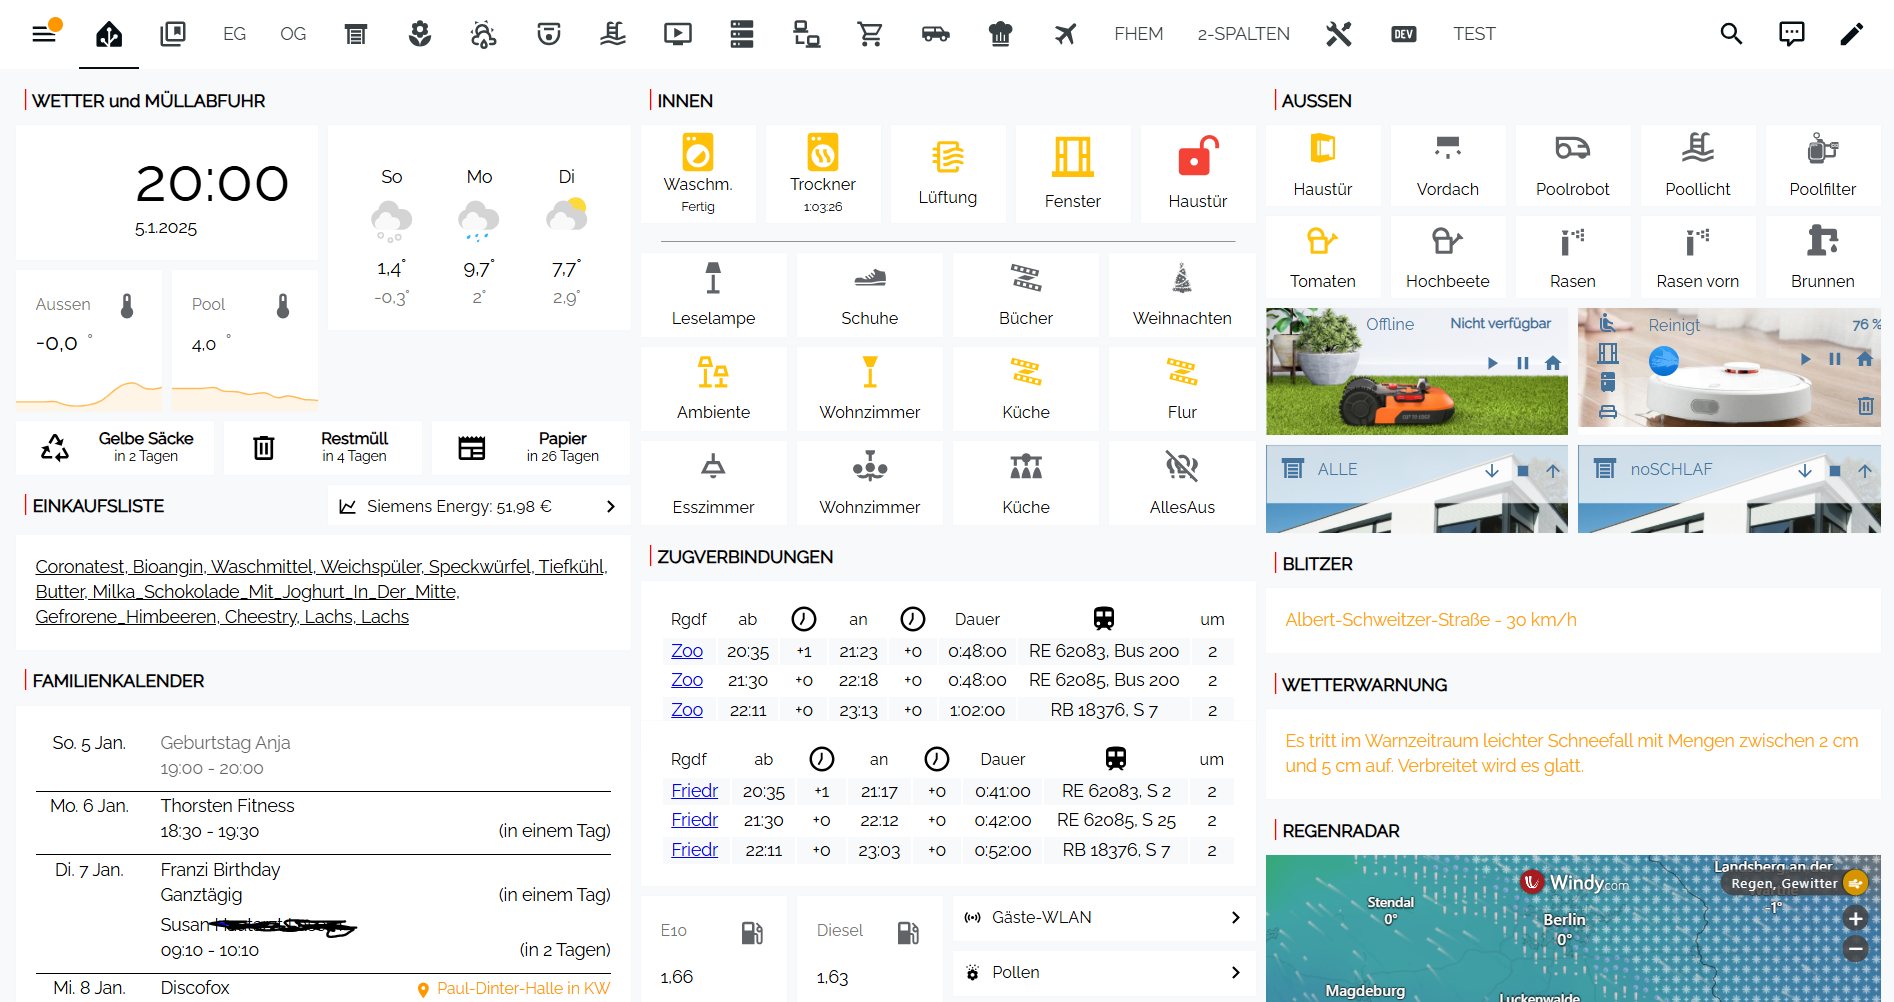
Task: Toggle the Haustür lock in INNEN
Action: click(x=1197, y=172)
